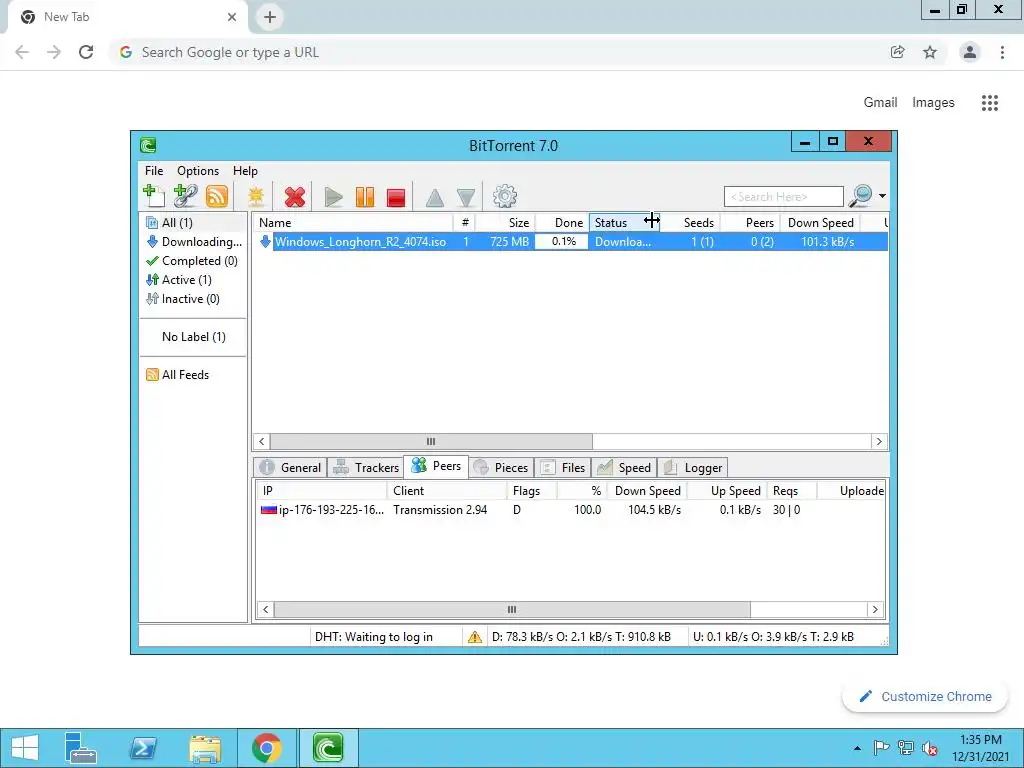Click the Search Here input field
Screen dimensions: 1024x768
(783, 197)
